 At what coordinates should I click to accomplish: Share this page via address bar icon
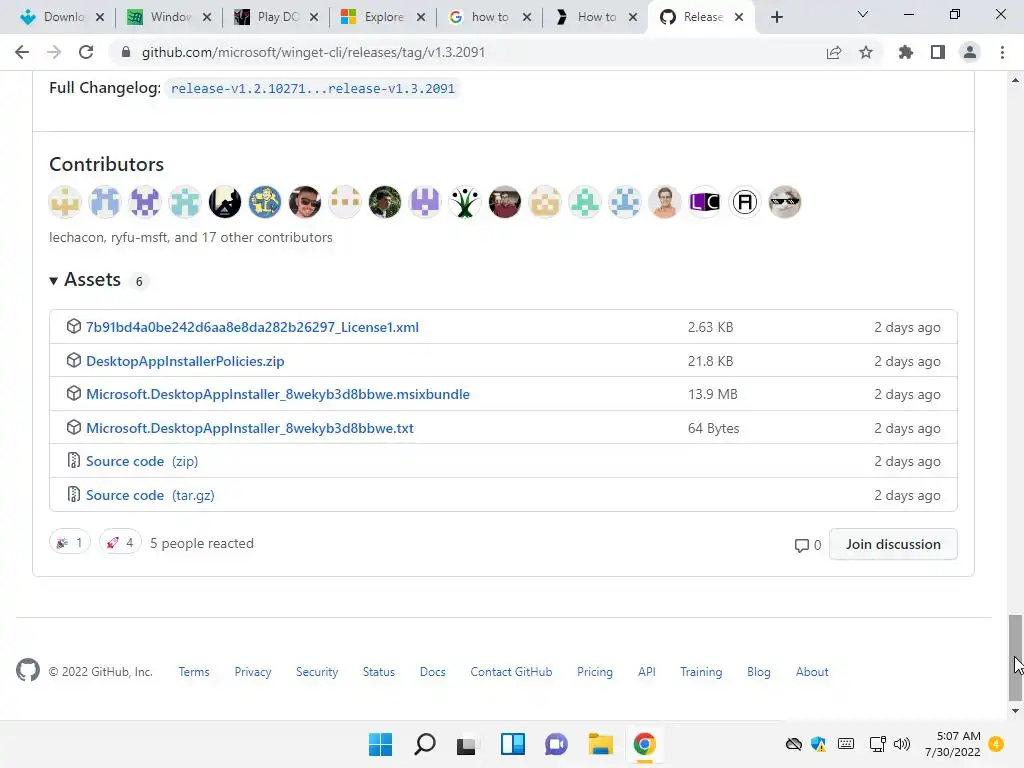point(833,52)
